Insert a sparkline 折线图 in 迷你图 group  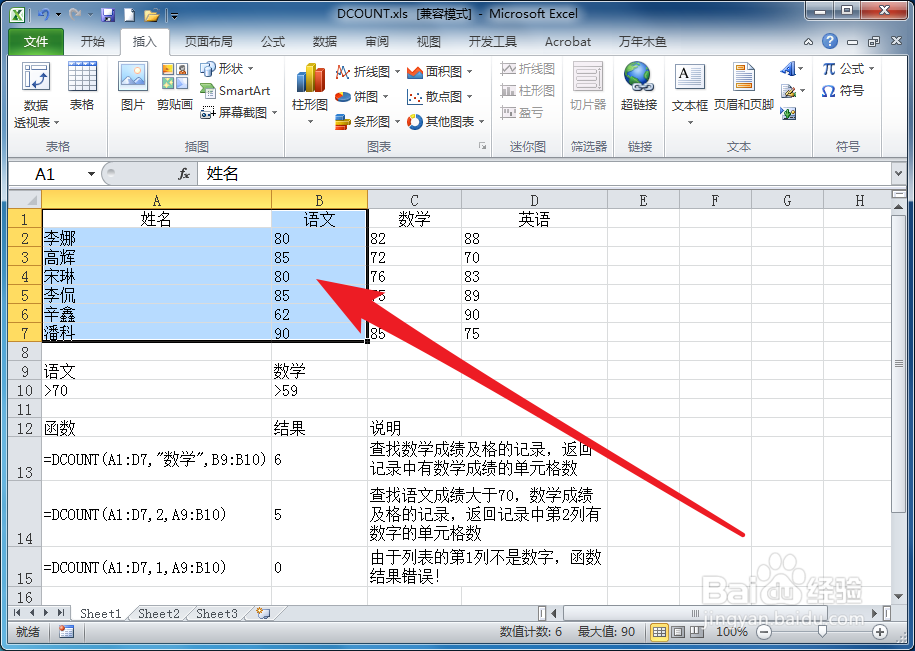coord(528,69)
